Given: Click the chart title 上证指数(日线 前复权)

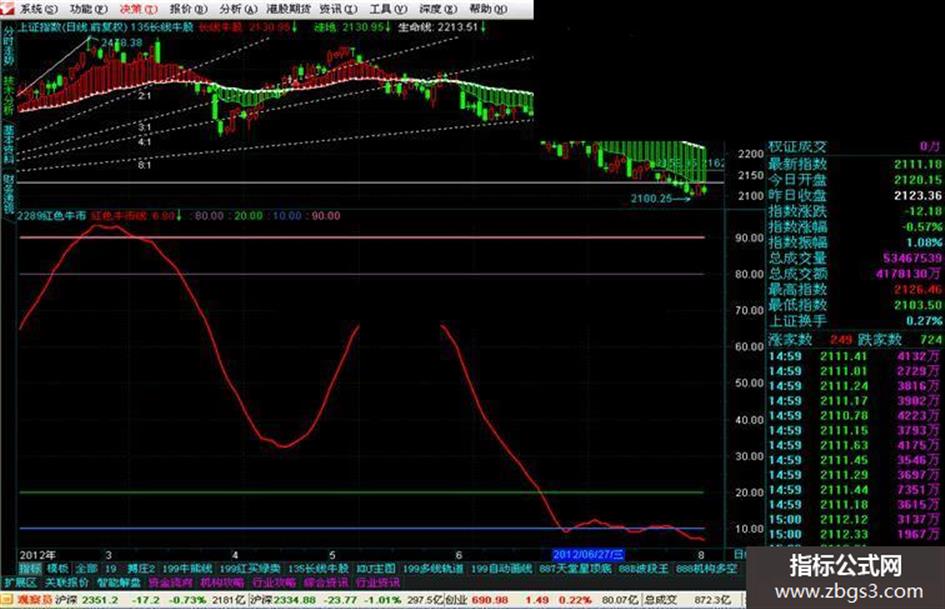Looking at the screenshot, I should click(x=72, y=27).
